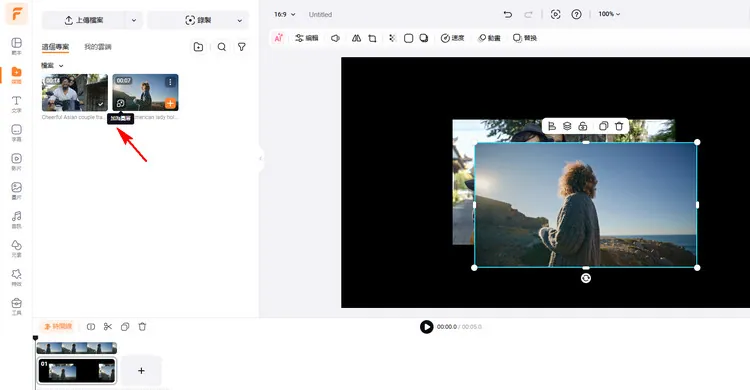Image resolution: width=750 pixels, height=390 pixels.
Task: Add 00:07 clip with orange plus button
Action: pyautogui.click(x=170, y=103)
